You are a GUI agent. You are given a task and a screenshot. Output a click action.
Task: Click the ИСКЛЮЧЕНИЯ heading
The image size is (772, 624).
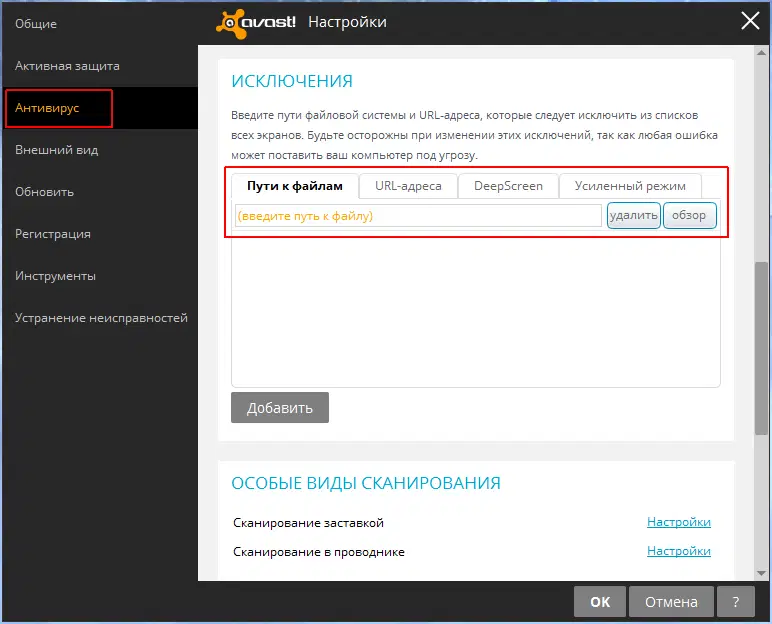pos(292,81)
